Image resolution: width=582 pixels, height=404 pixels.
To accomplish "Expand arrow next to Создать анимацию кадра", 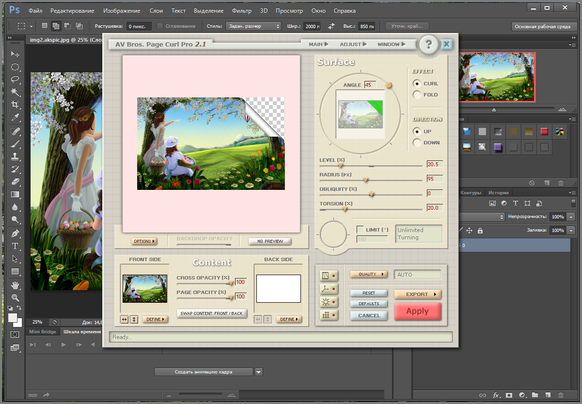I will tap(259, 372).
